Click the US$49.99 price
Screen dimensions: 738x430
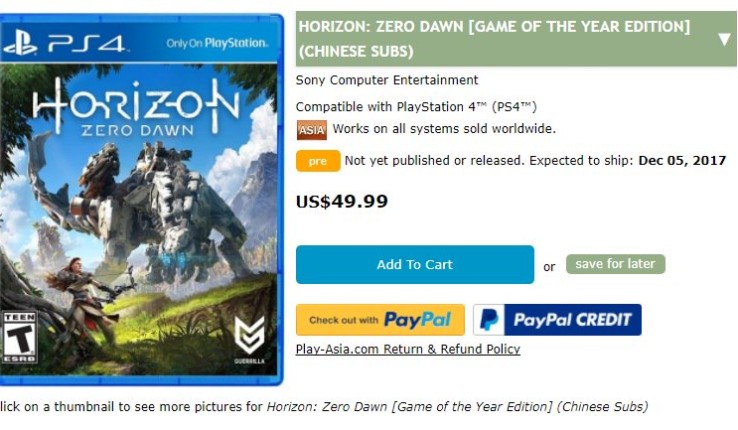tap(342, 202)
